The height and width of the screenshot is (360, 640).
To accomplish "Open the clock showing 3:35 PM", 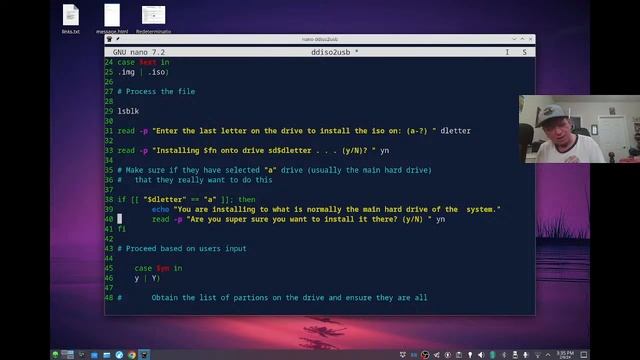I will 565,355.
